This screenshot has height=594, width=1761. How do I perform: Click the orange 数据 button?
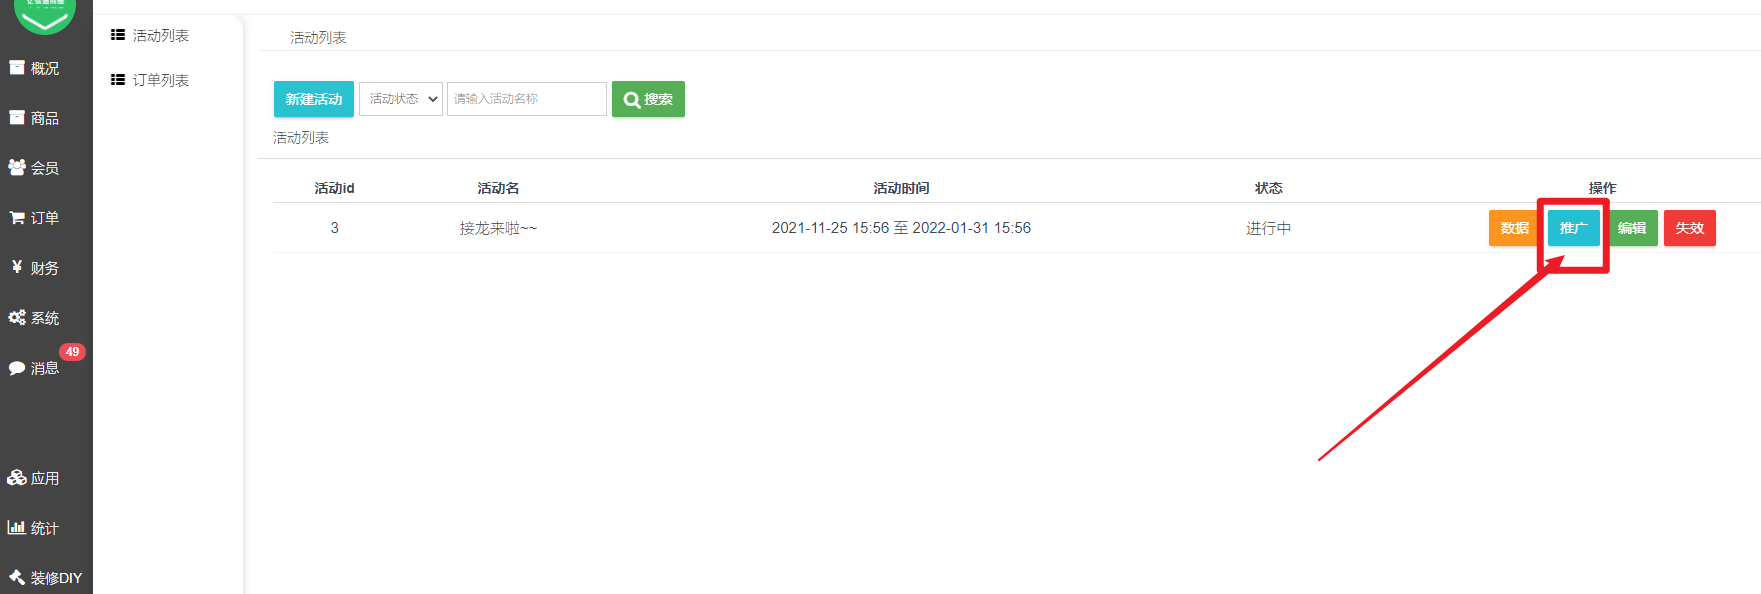pyautogui.click(x=1514, y=228)
